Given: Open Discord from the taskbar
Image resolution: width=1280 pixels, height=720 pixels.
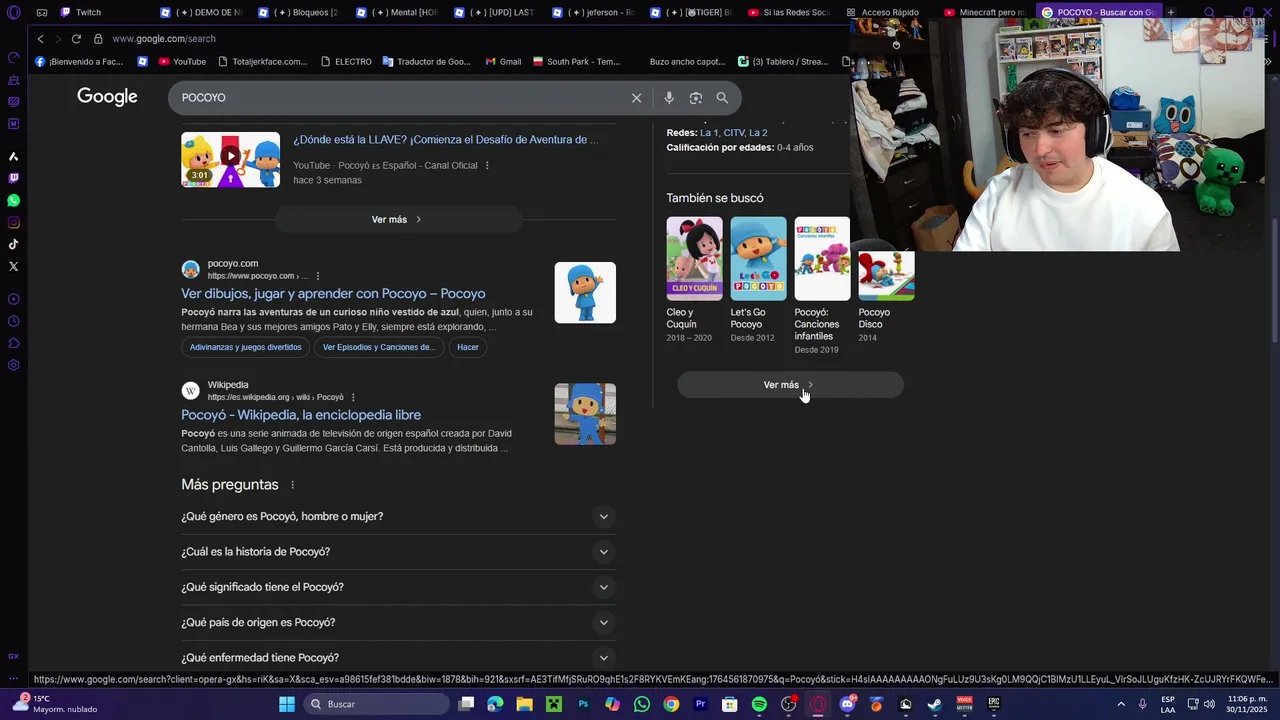Looking at the screenshot, I should pos(847,704).
